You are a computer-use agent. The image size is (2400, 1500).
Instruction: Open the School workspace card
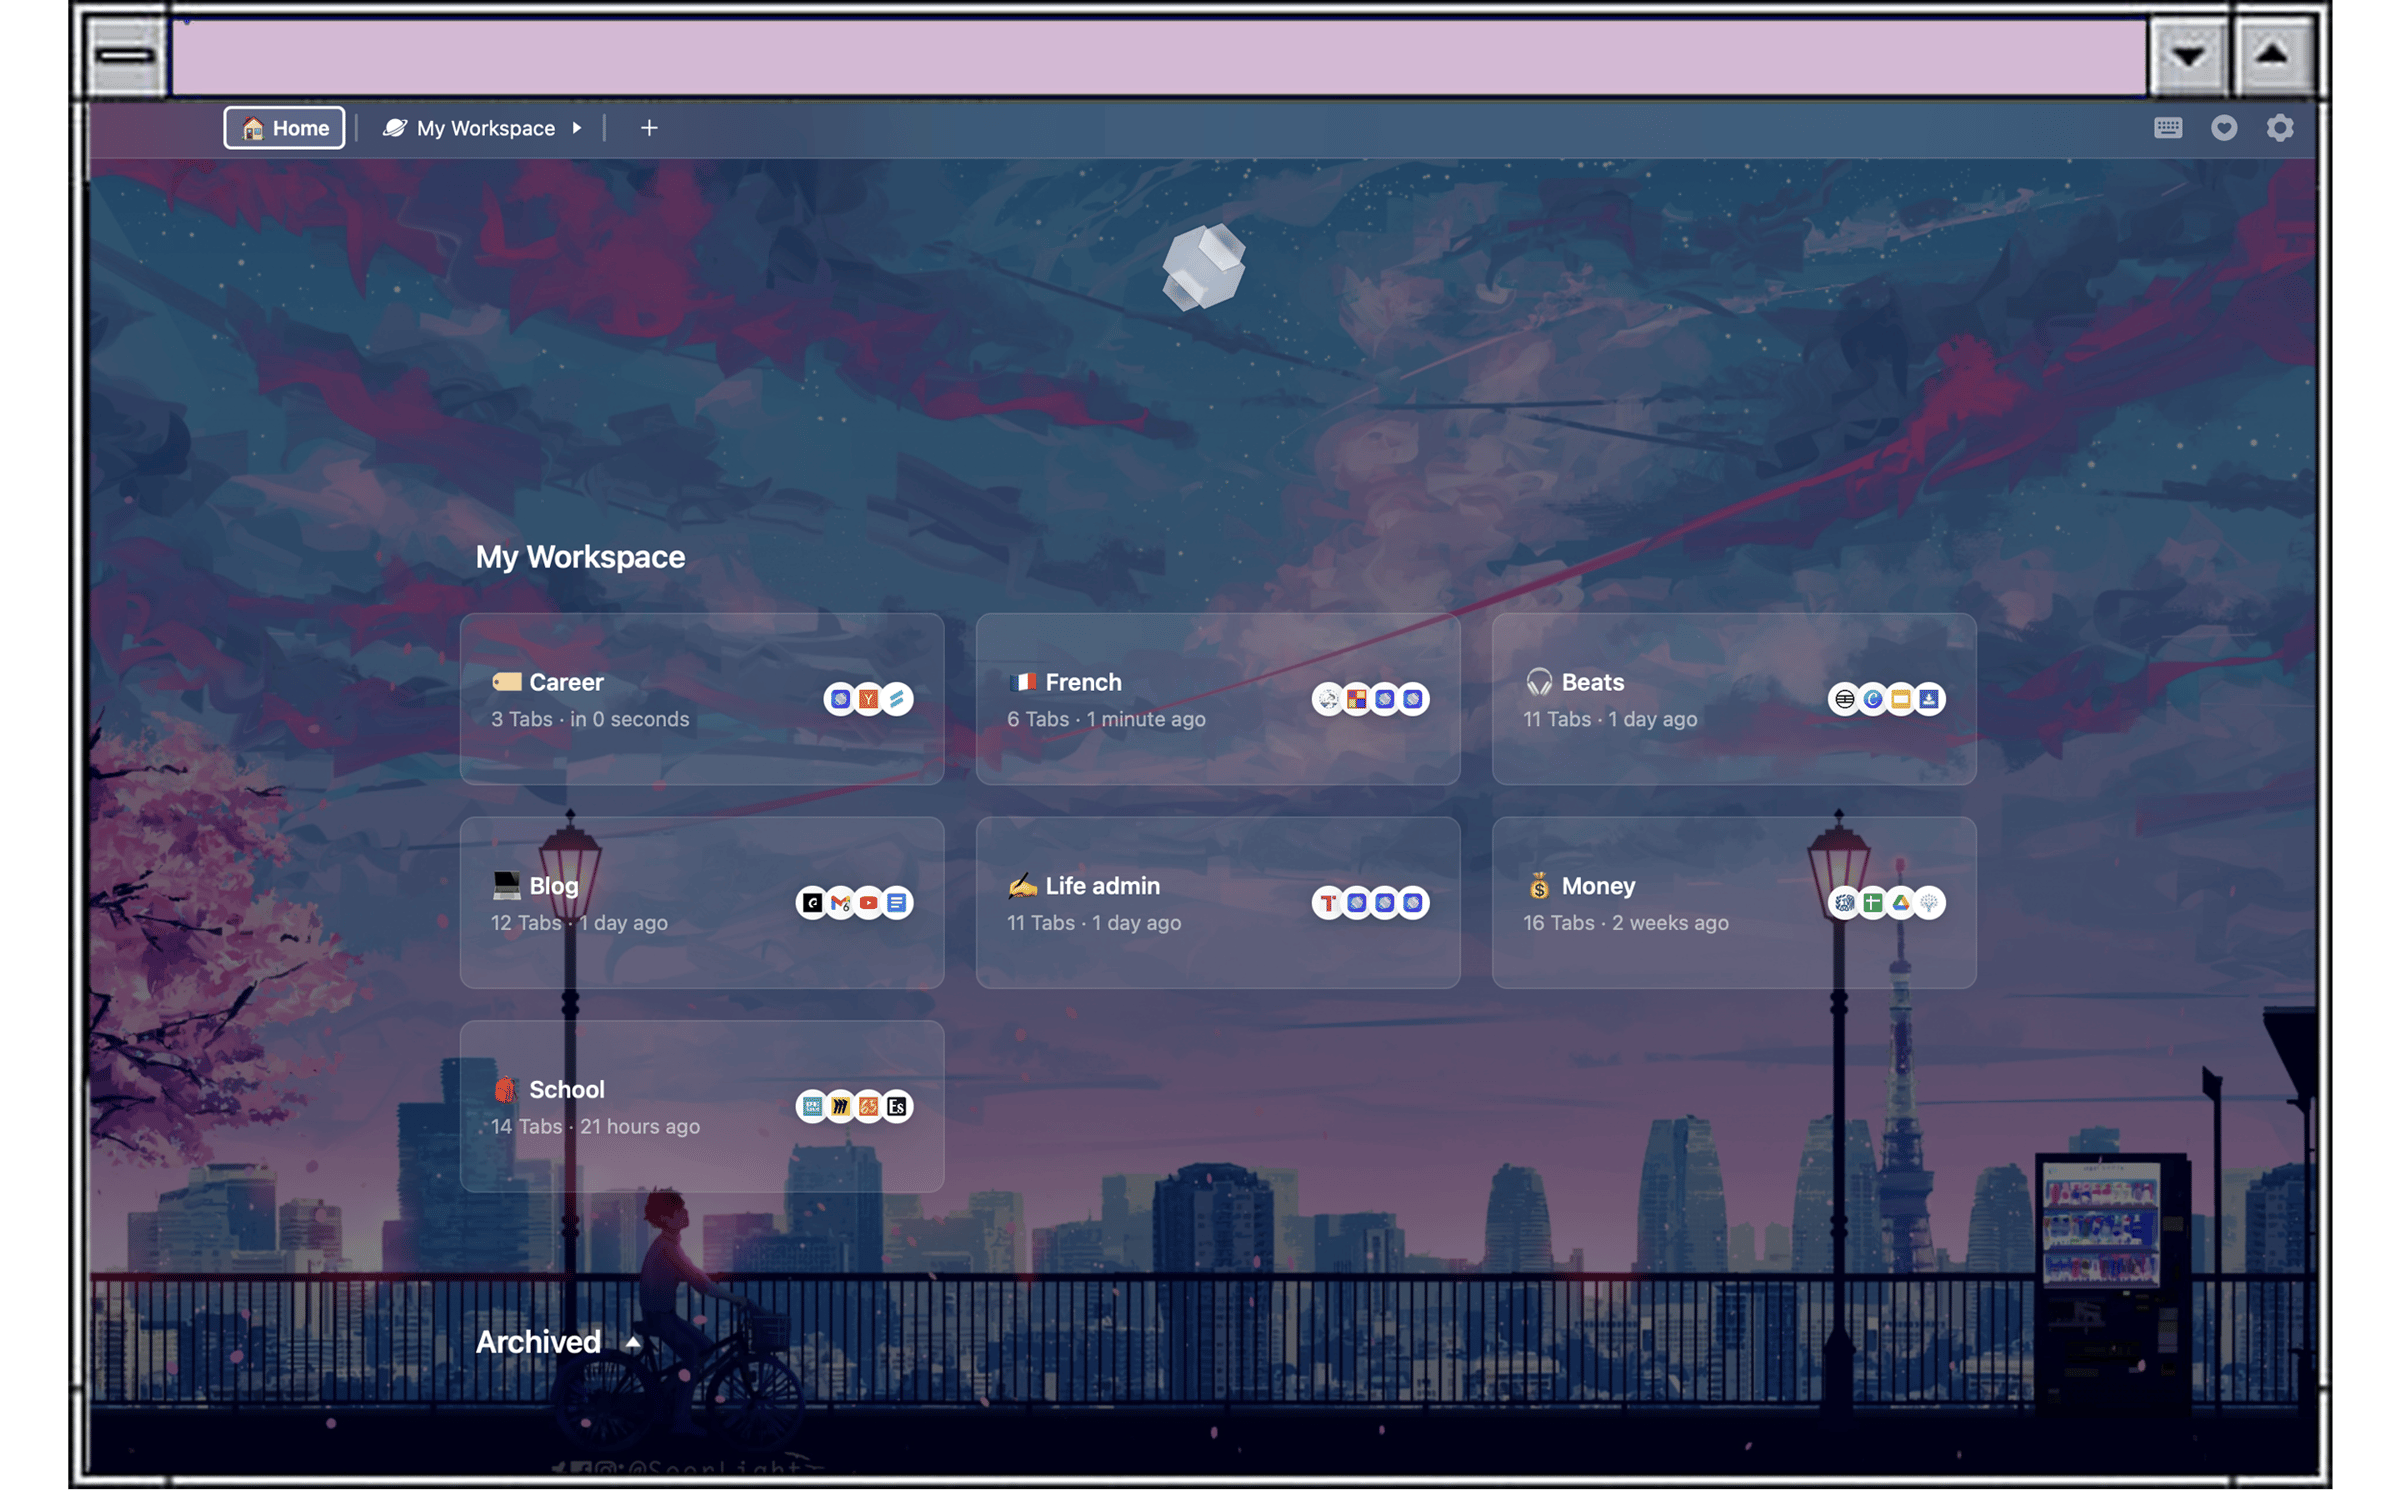701,1106
